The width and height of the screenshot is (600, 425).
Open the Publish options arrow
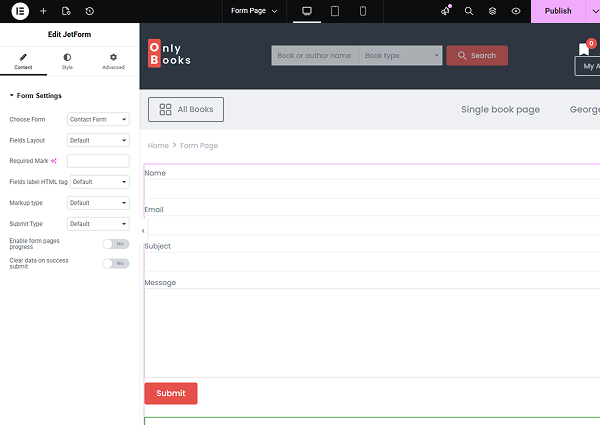click(595, 11)
